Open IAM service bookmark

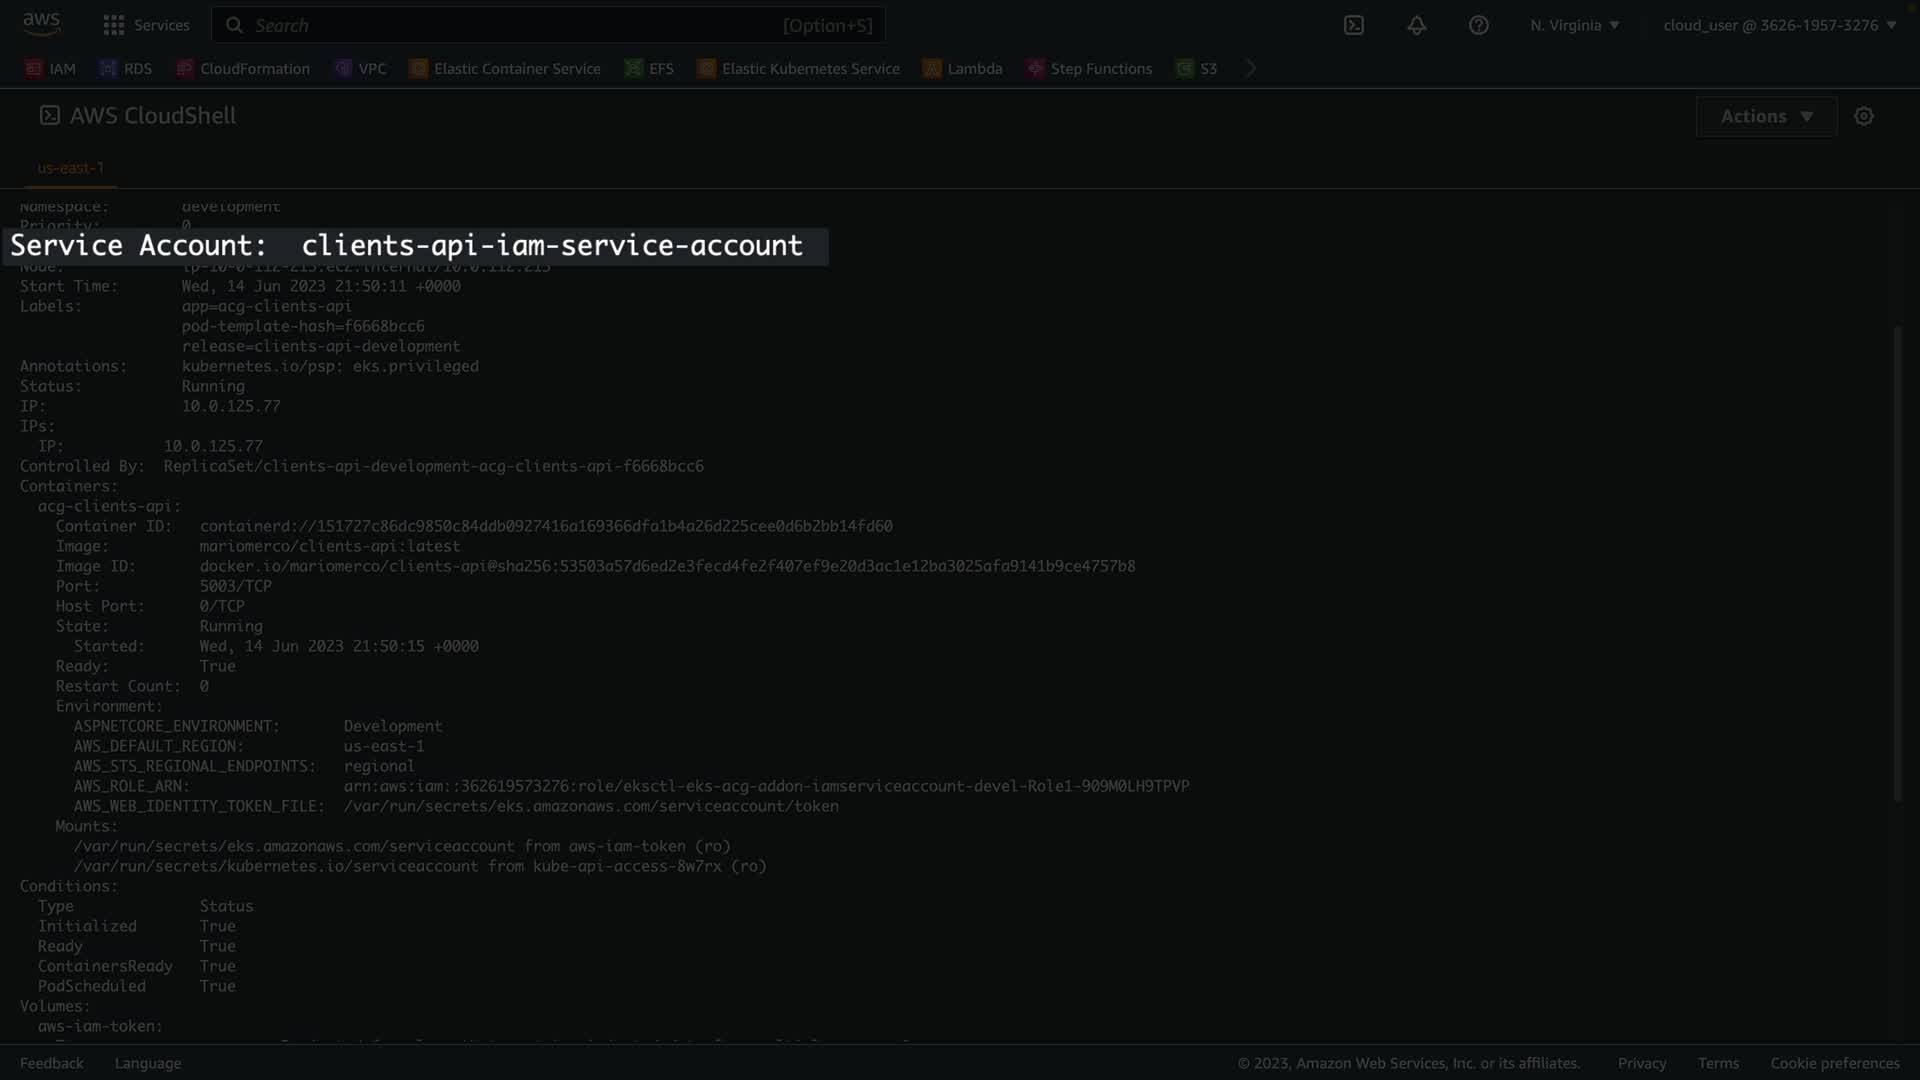(x=50, y=68)
